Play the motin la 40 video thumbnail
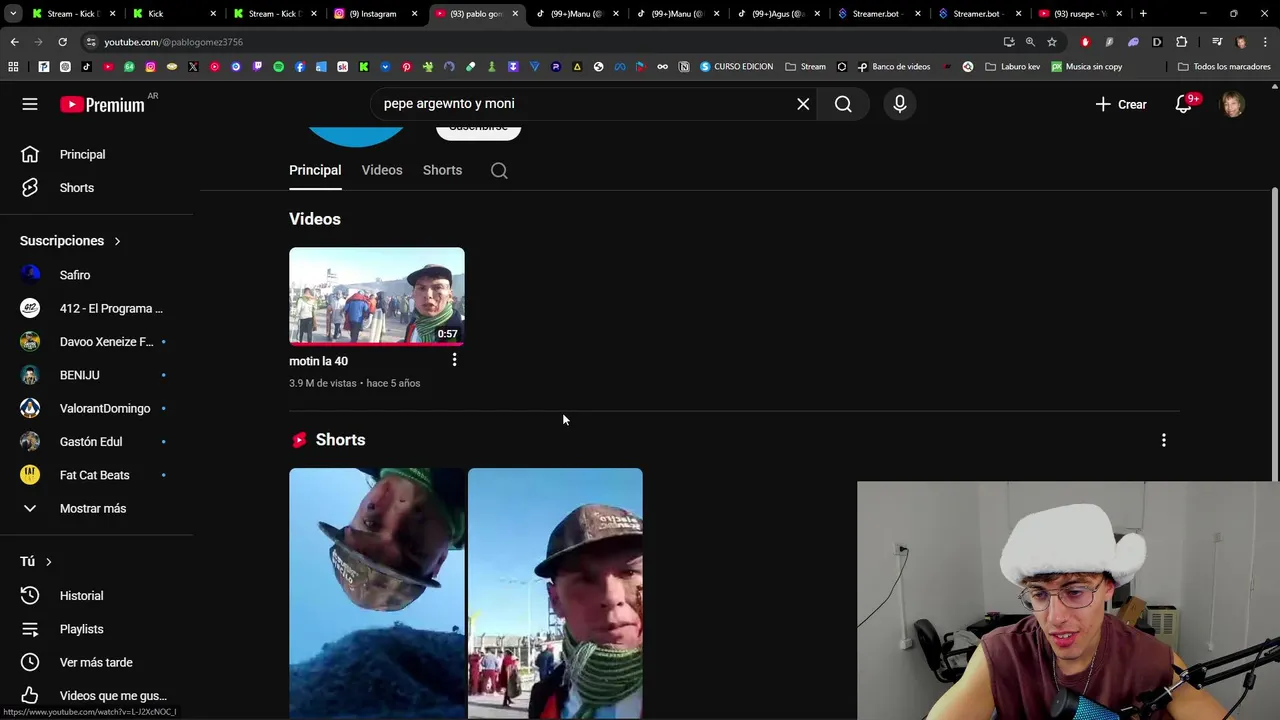 (377, 296)
